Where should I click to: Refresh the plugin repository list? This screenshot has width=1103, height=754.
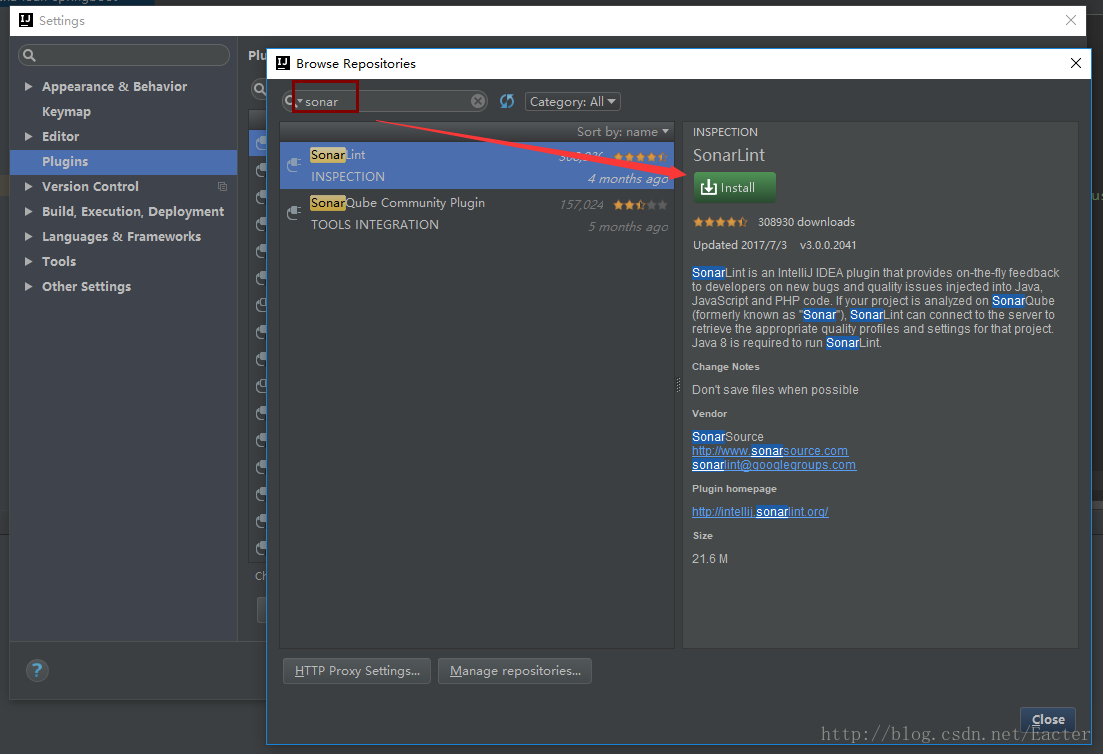[506, 101]
